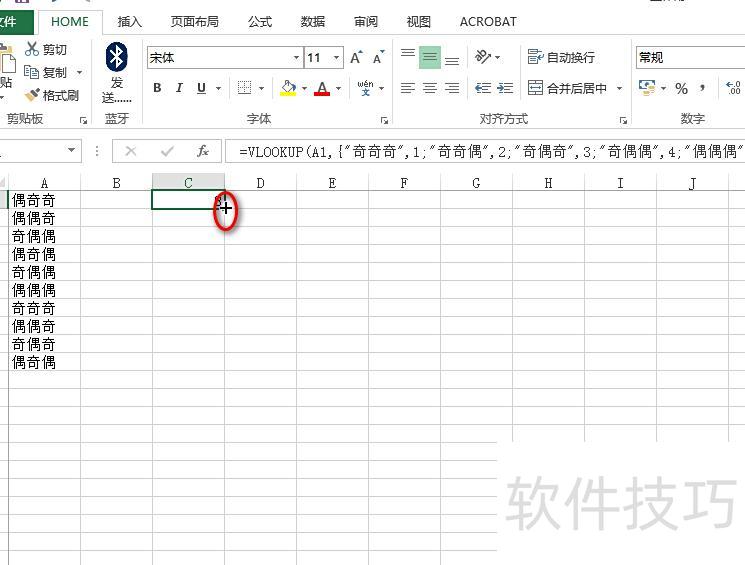Select the A-column cell reading 奇偶奇
The height and width of the screenshot is (565, 745).
[44, 344]
